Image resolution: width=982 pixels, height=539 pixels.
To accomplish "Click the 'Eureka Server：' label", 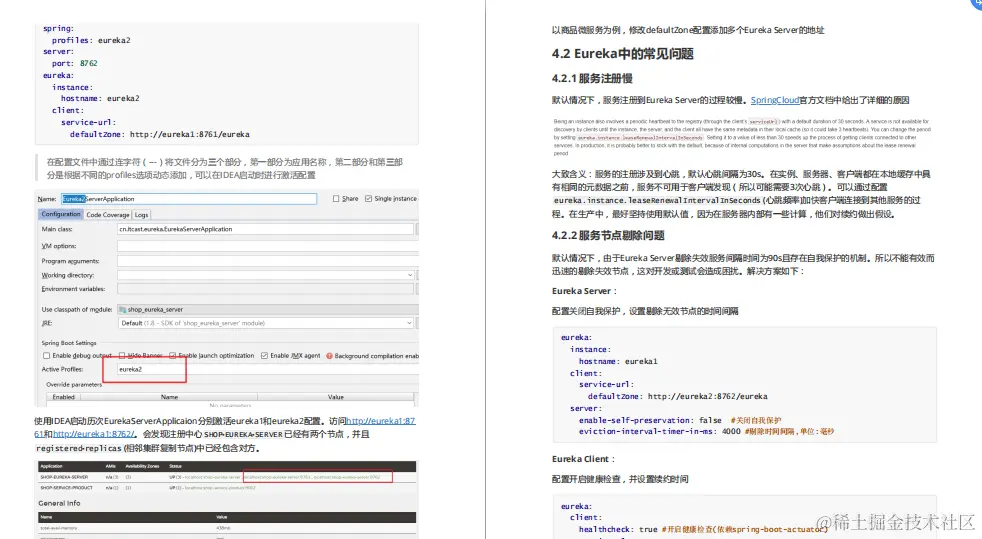I will pyautogui.click(x=584, y=291).
